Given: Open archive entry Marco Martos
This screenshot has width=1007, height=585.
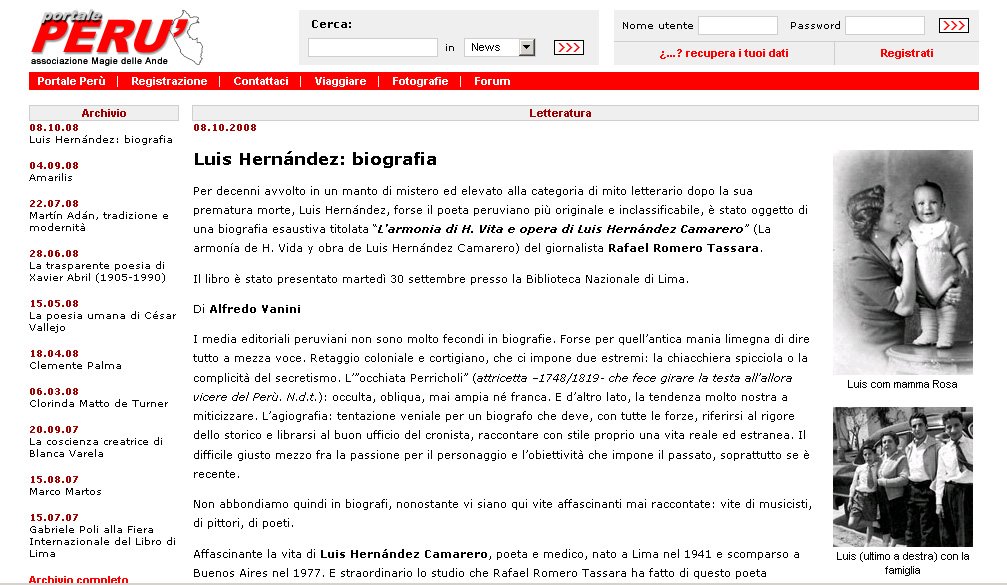Looking at the screenshot, I should tap(65, 491).
